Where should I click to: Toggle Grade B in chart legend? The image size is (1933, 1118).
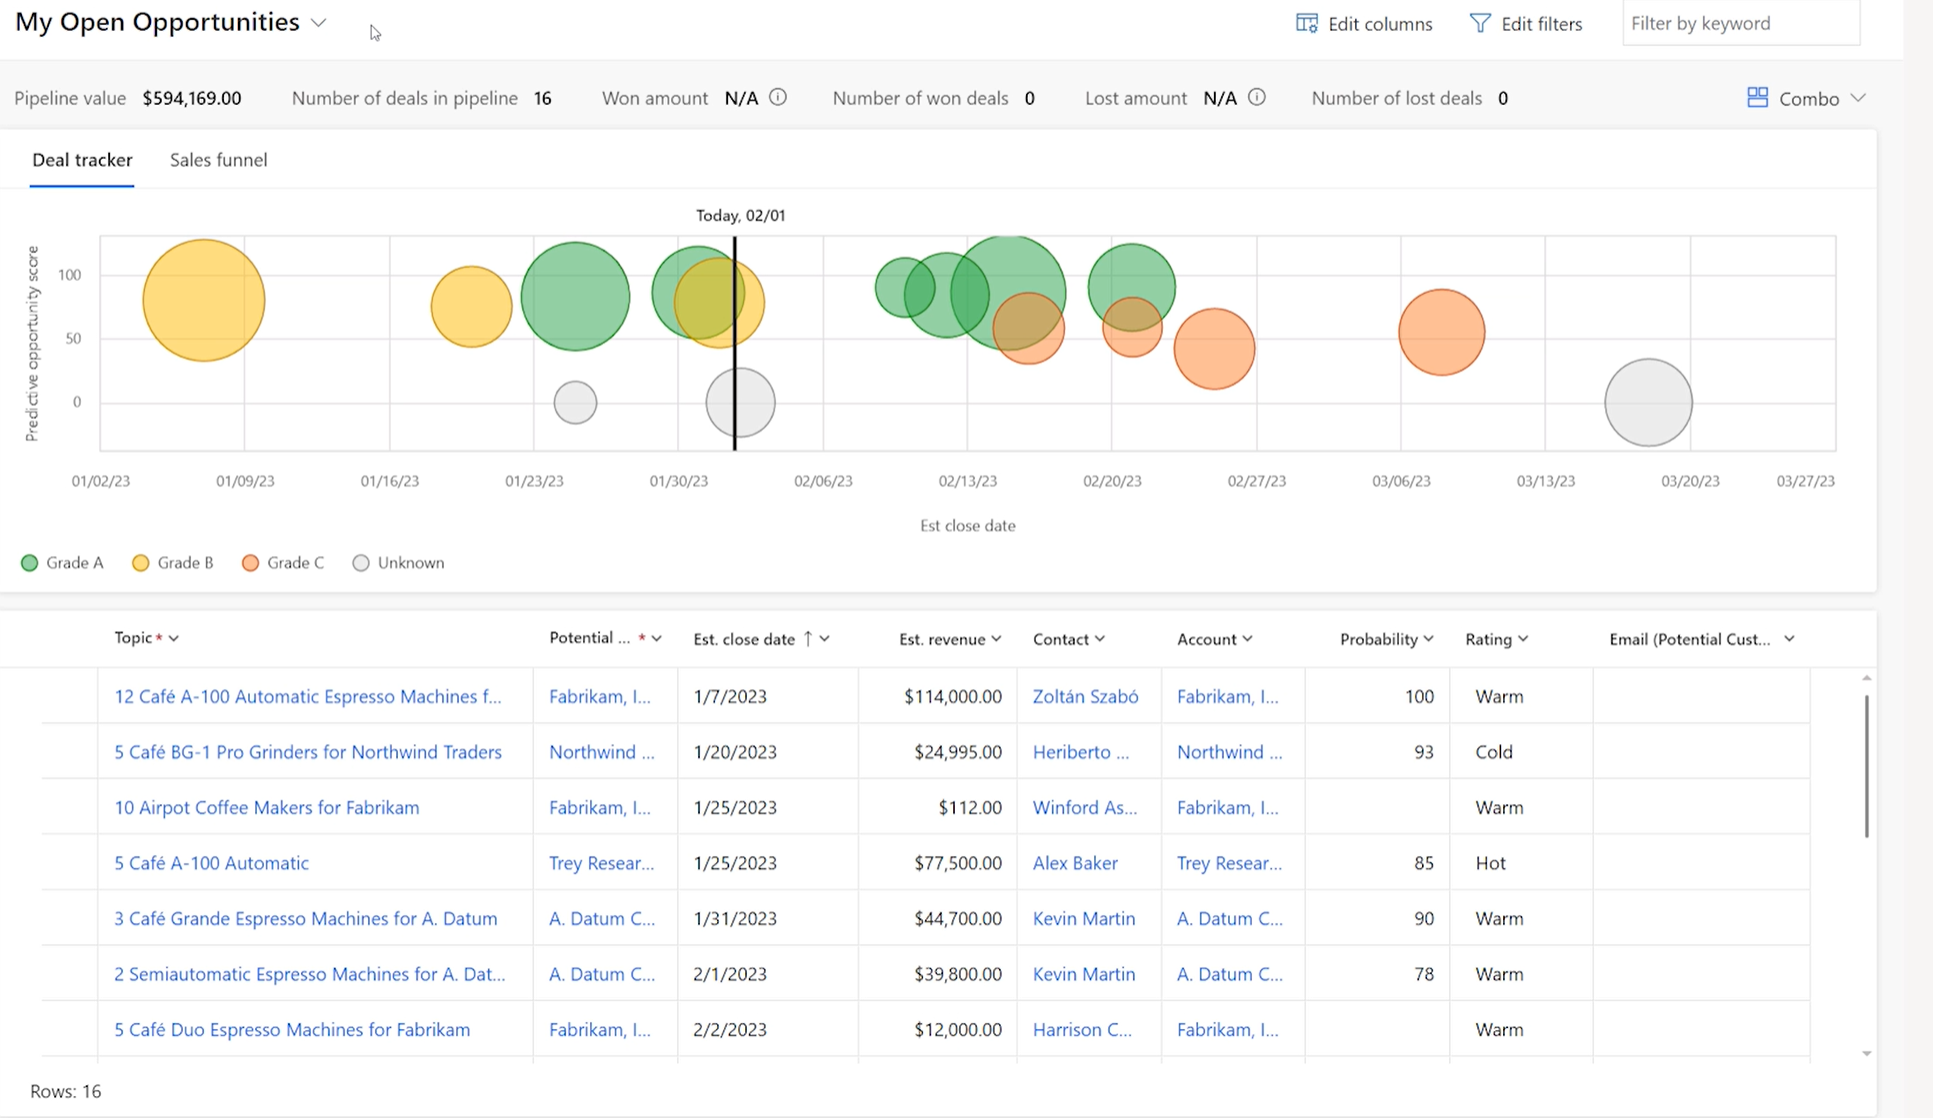click(173, 563)
